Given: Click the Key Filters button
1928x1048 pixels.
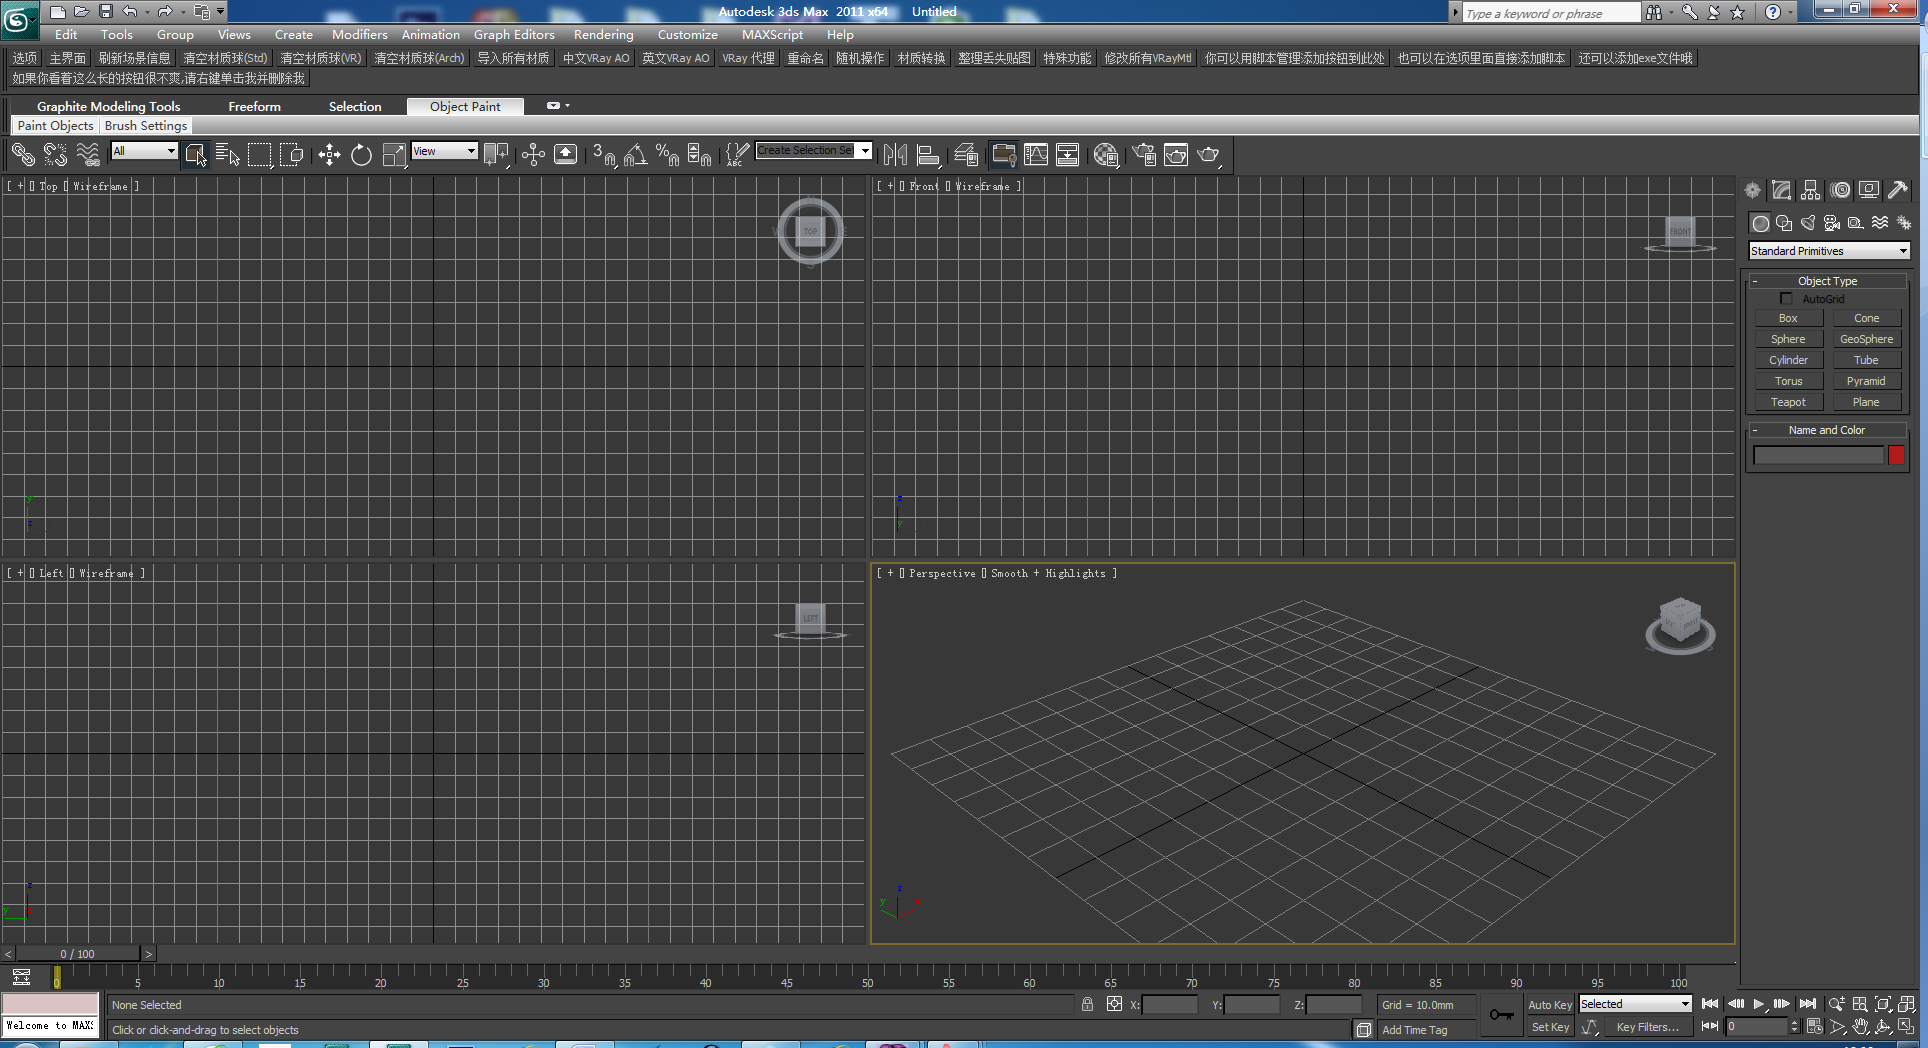Looking at the screenshot, I should 1647,1027.
